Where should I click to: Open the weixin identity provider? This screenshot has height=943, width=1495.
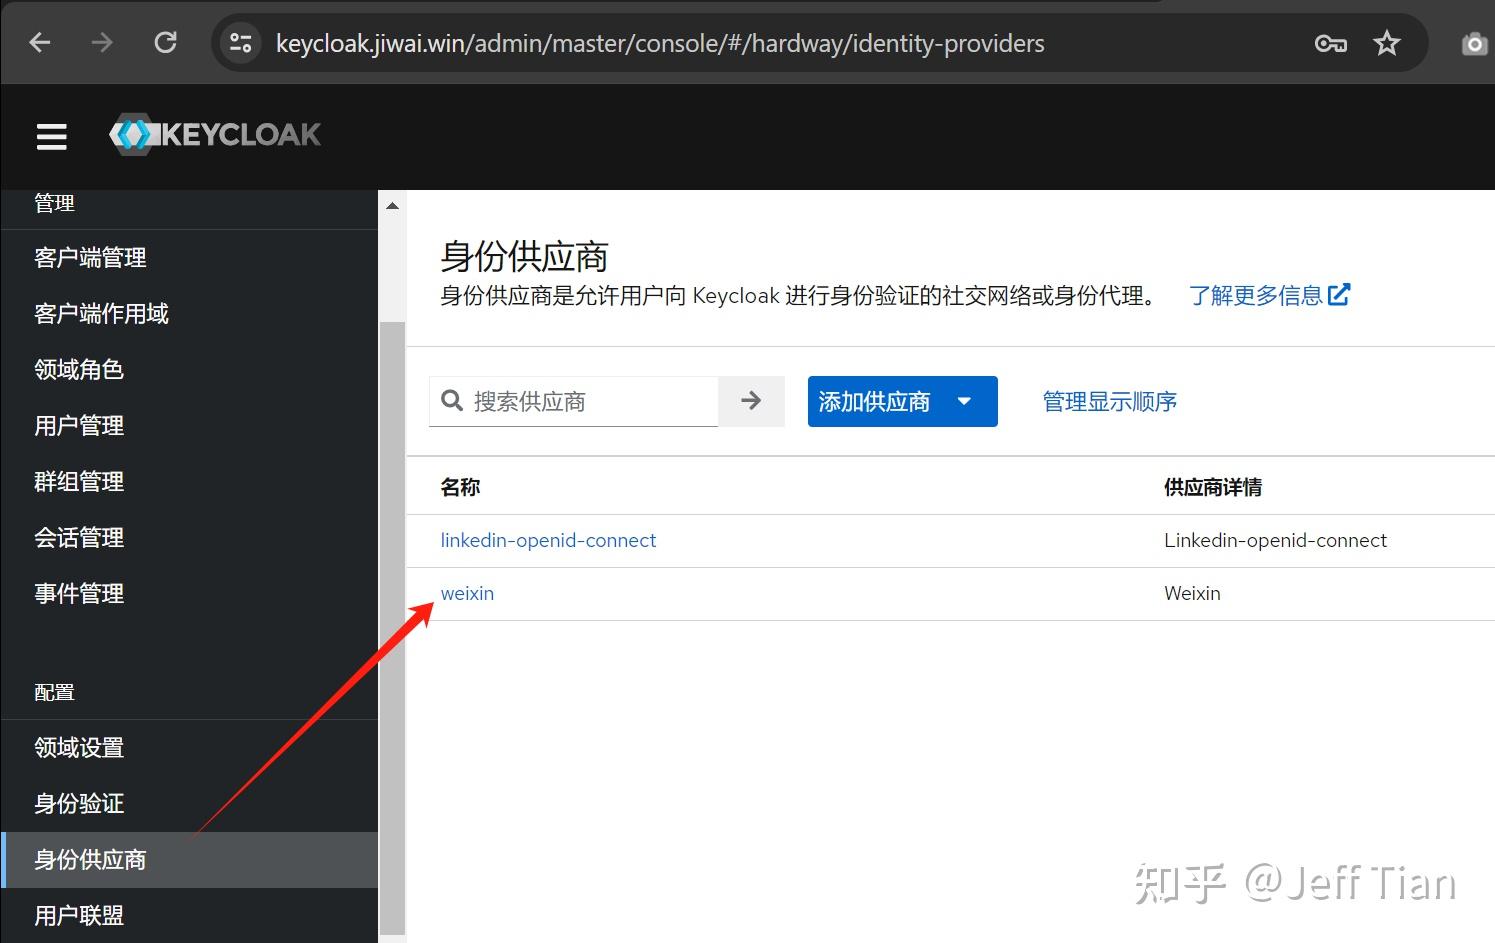(466, 593)
